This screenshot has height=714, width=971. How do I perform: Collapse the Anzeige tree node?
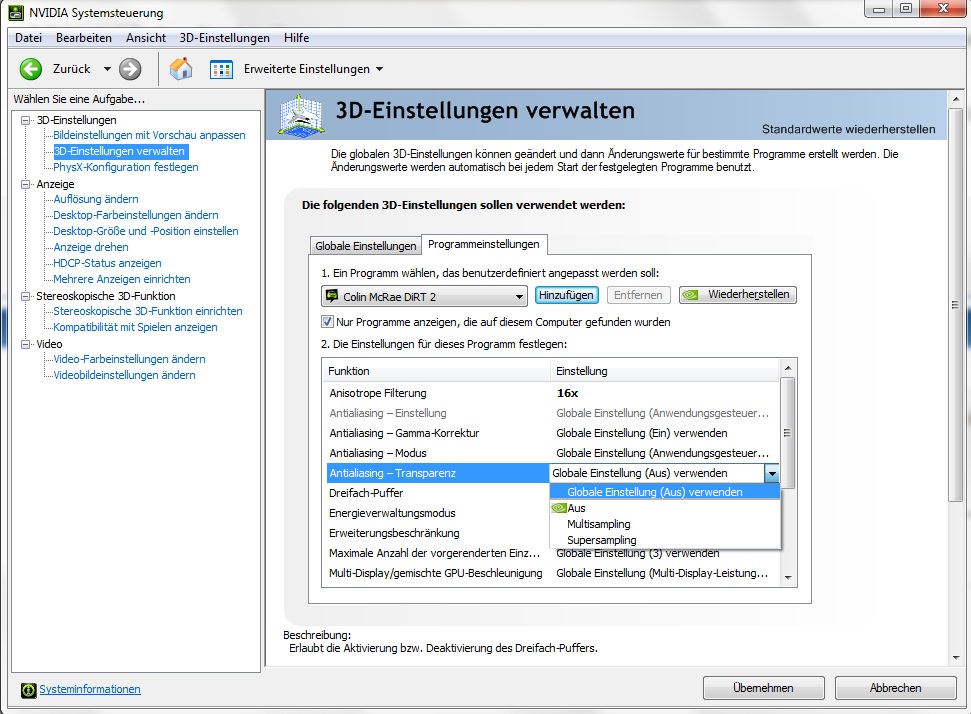coord(25,184)
